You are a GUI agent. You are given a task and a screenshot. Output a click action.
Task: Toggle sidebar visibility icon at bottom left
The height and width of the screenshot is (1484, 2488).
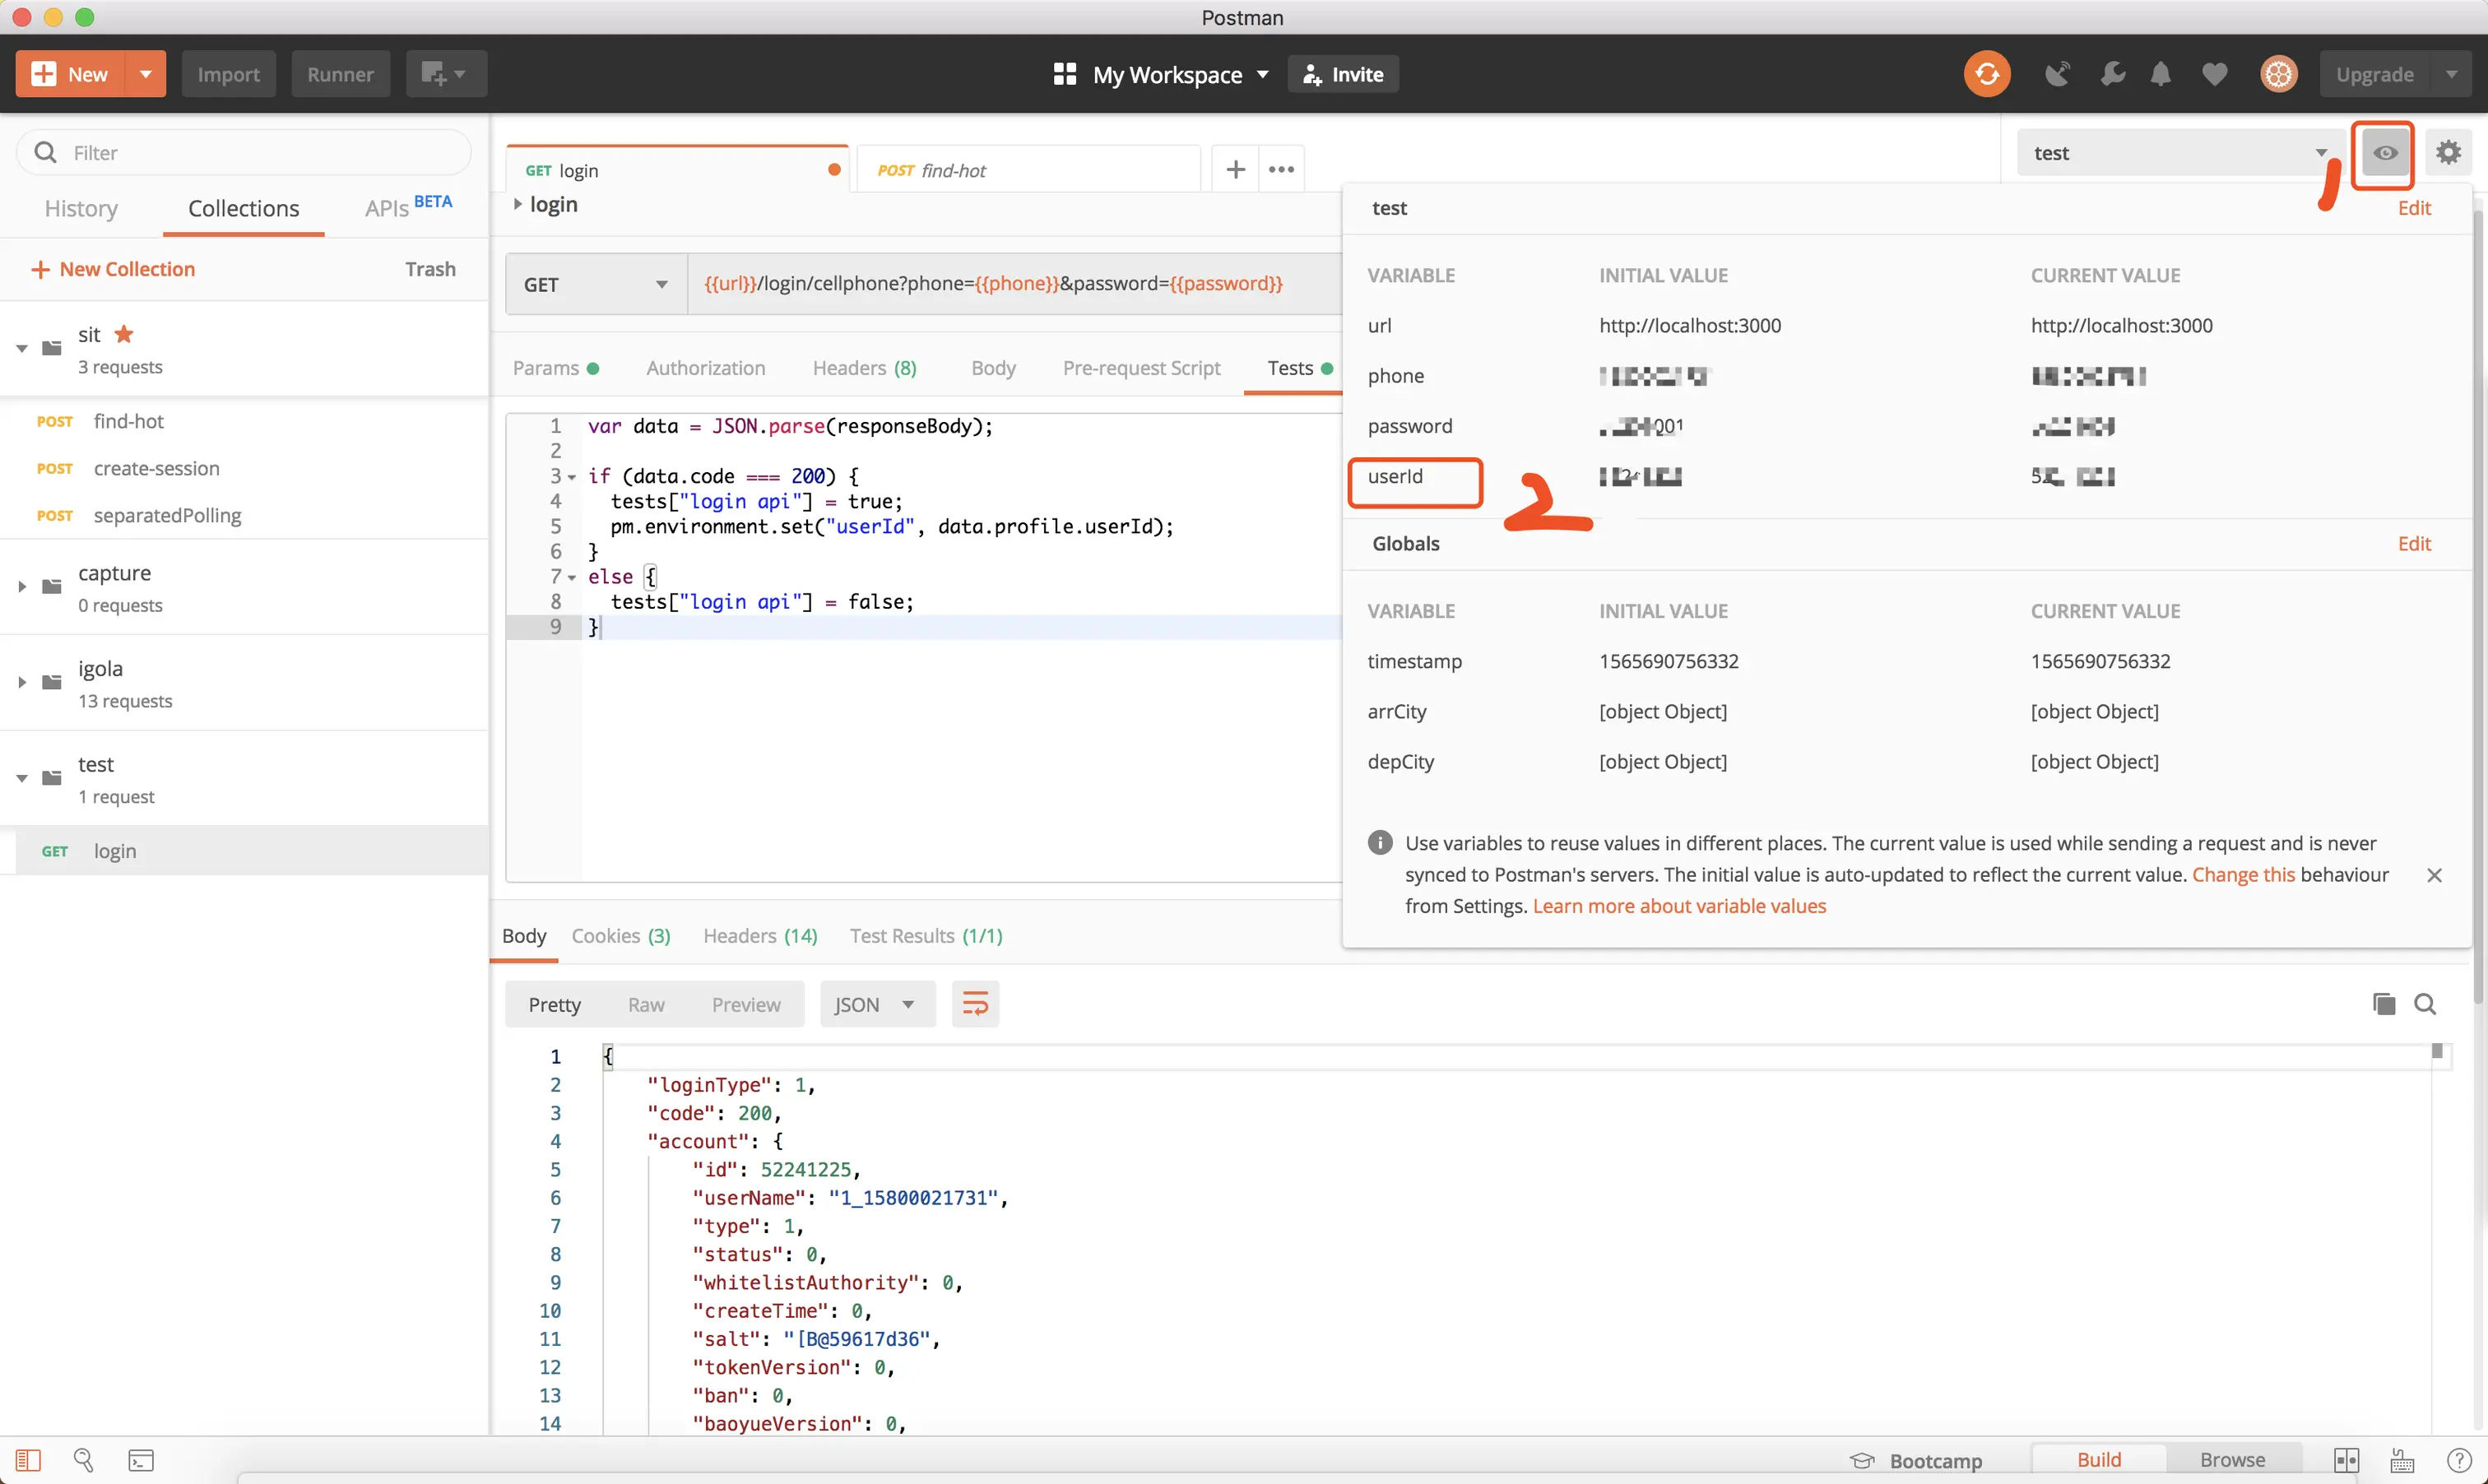click(28, 1460)
